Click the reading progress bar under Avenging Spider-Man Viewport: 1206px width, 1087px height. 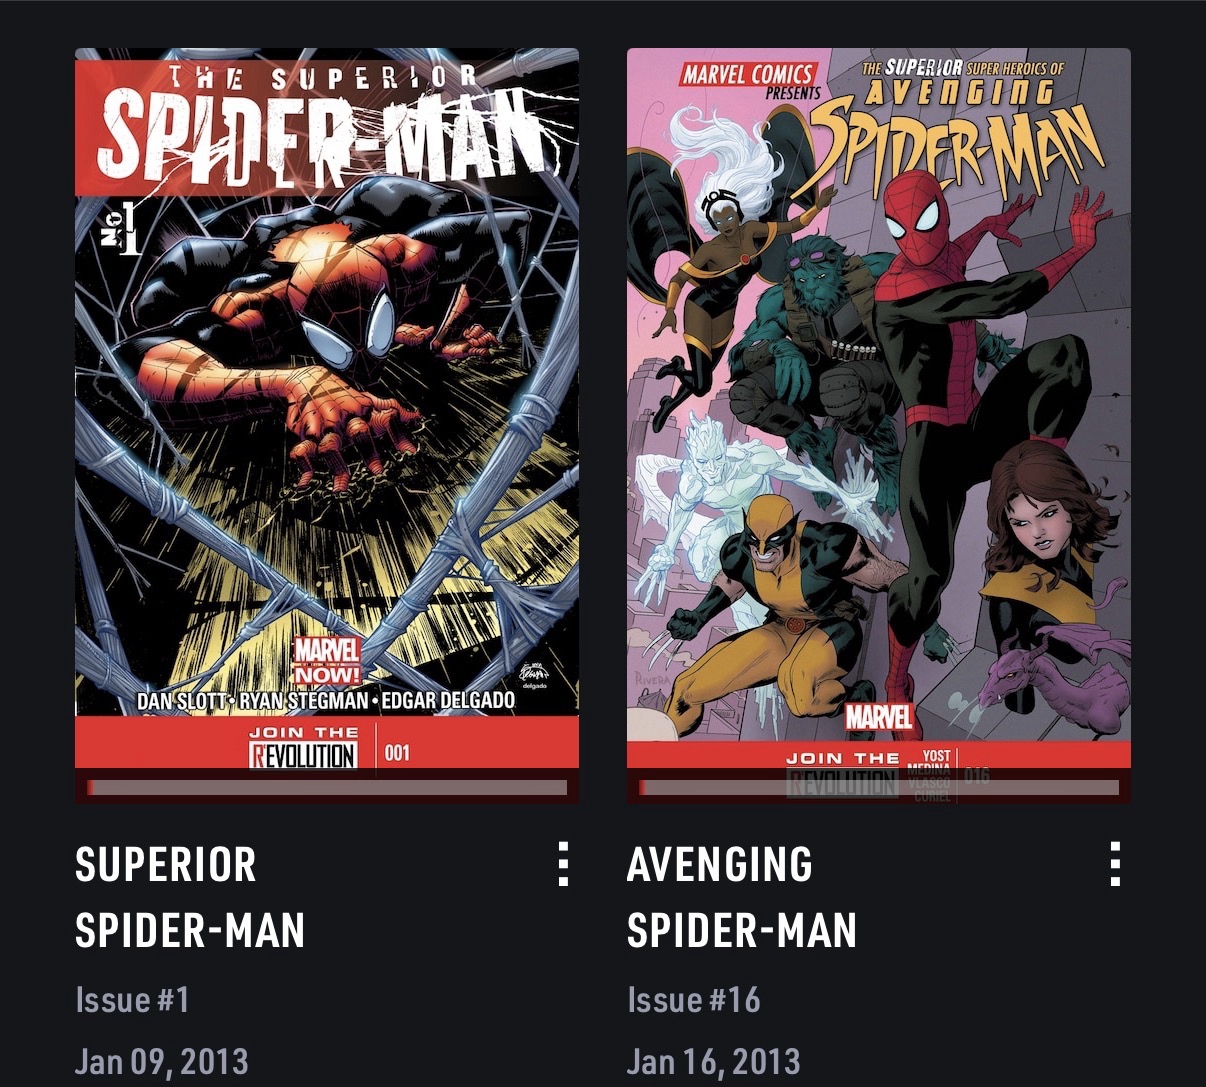pyautogui.click(x=879, y=788)
